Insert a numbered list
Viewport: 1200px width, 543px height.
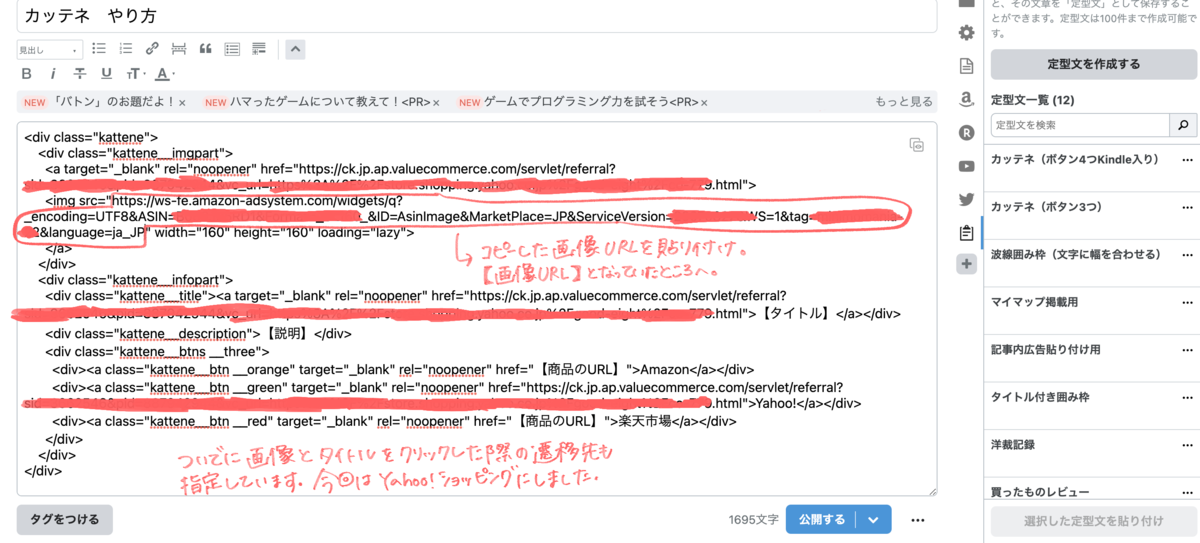[126, 48]
